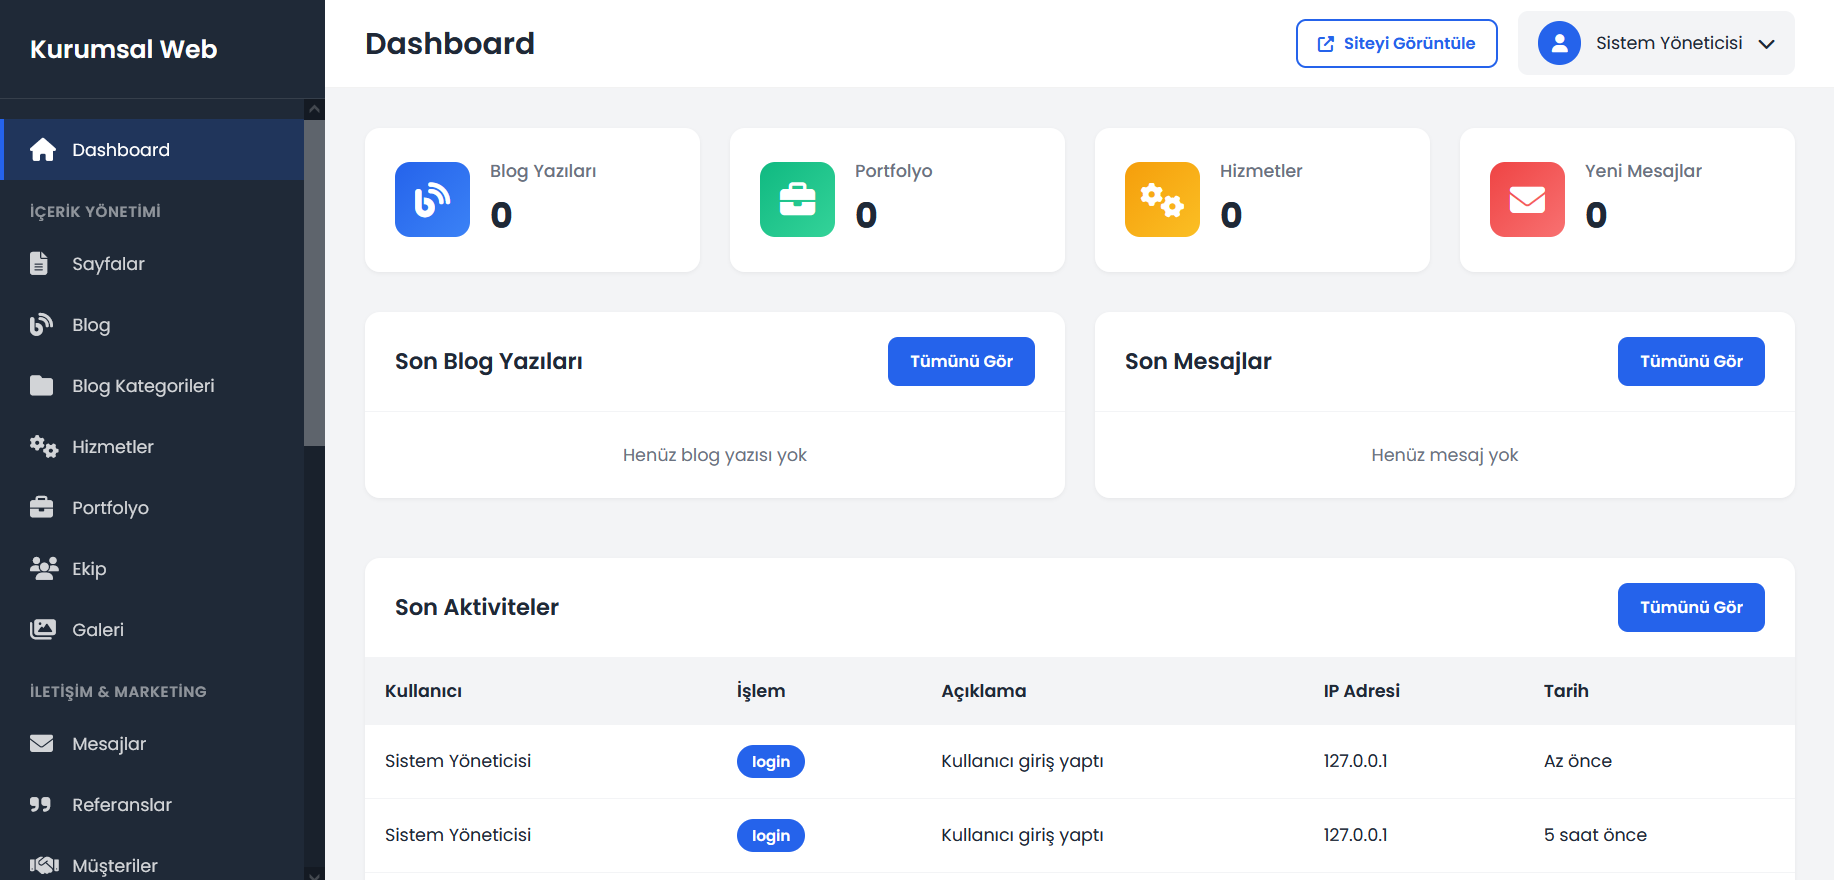This screenshot has height=880, width=1834.
Task: Click the sidebar scrollbar thumb
Action: coord(315,283)
